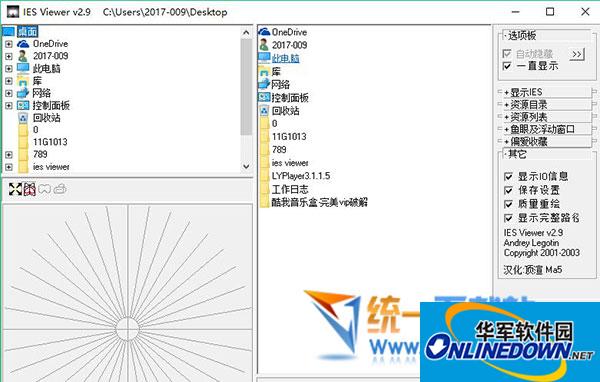Select folder 789 in the file list
600x382 pixels.
point(279,150)
